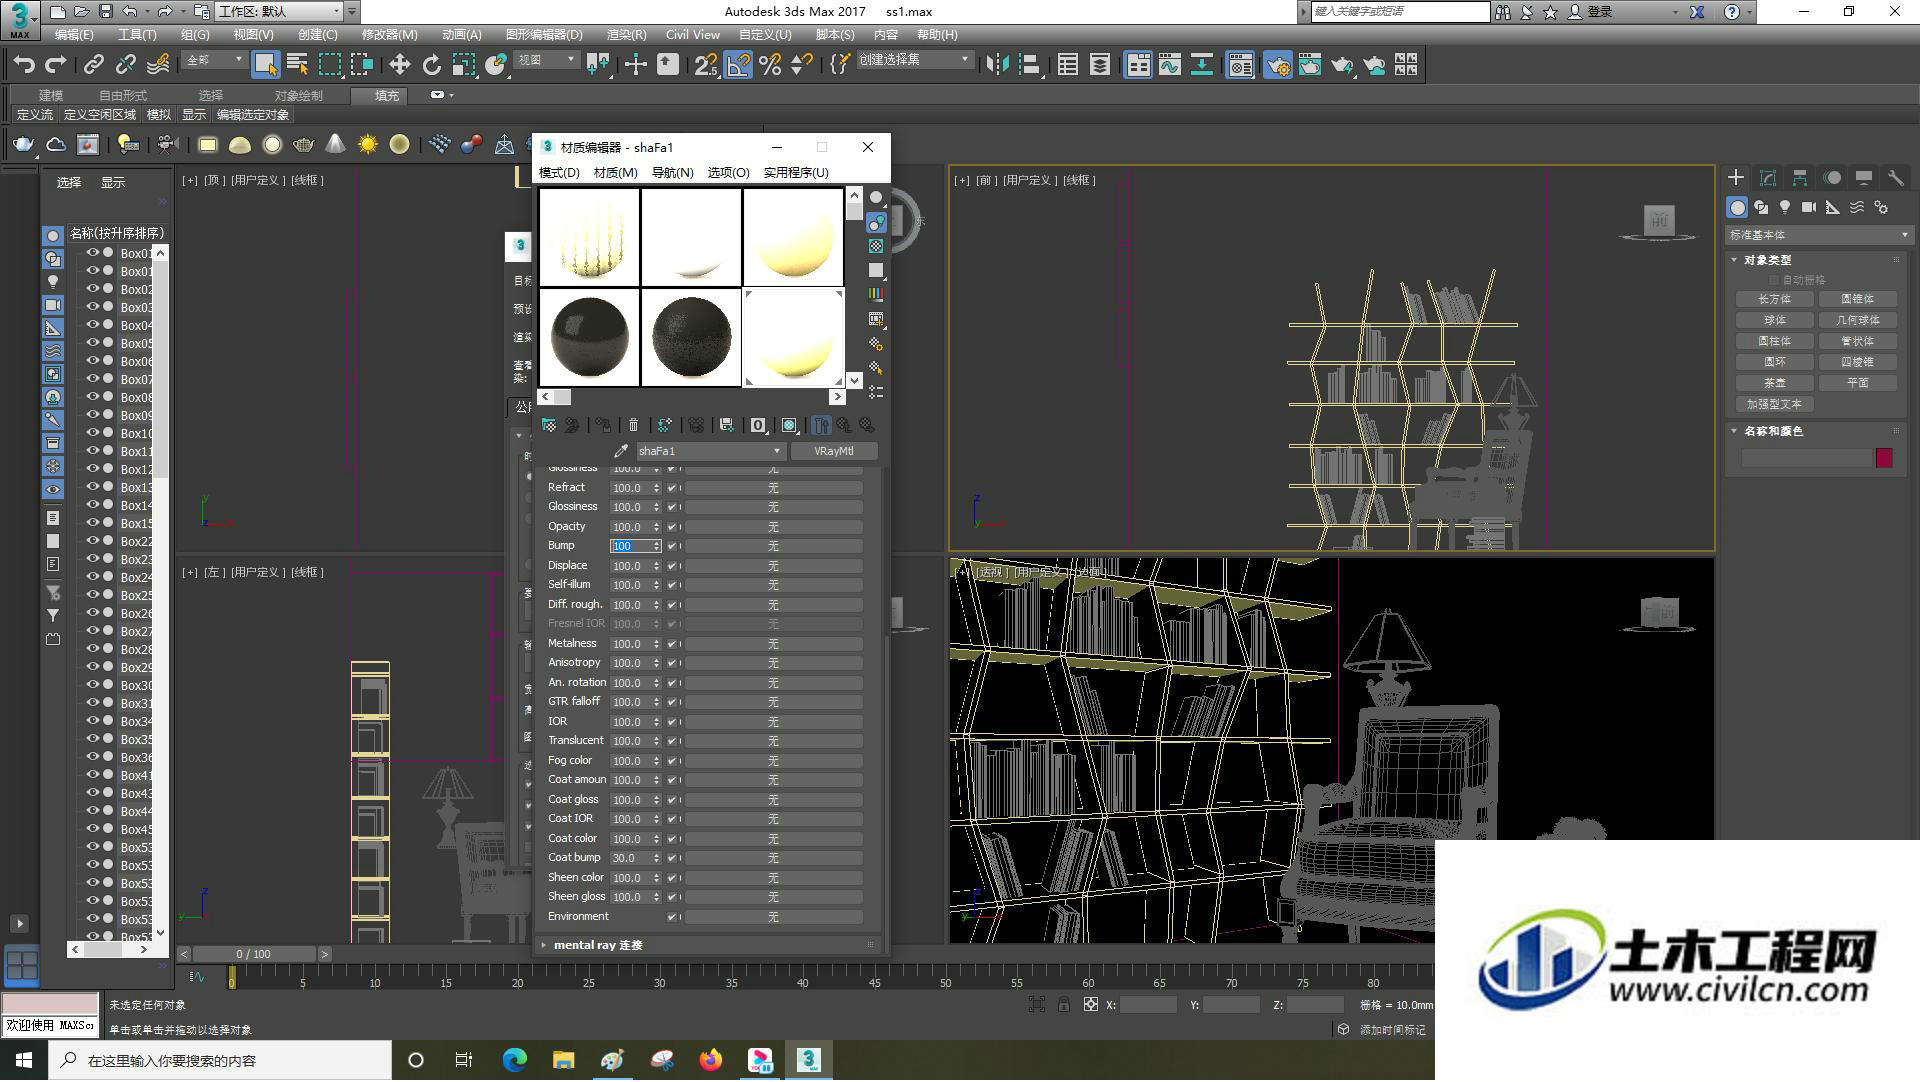Toggle Material Editor background checker icon

(876, 246)
